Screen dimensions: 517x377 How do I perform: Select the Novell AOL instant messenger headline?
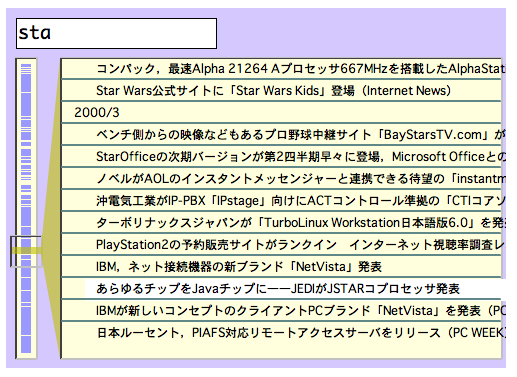(x=282, y=178)
